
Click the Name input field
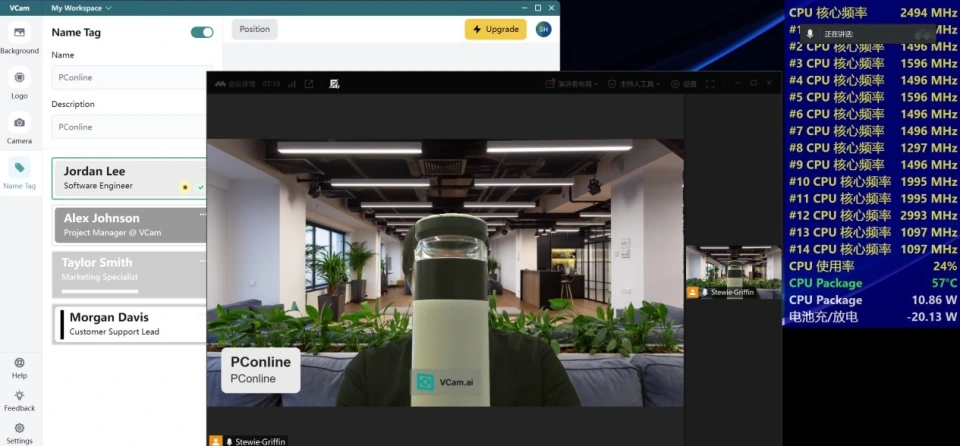(128, 77)
